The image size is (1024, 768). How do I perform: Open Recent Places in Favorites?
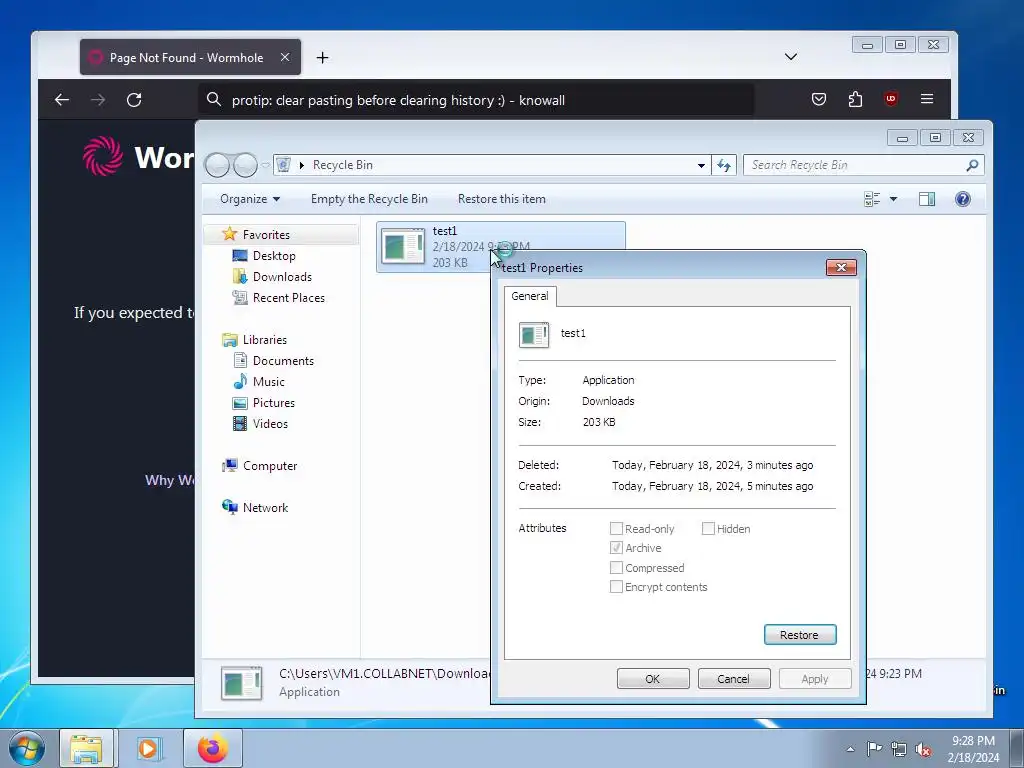point(289,298)
